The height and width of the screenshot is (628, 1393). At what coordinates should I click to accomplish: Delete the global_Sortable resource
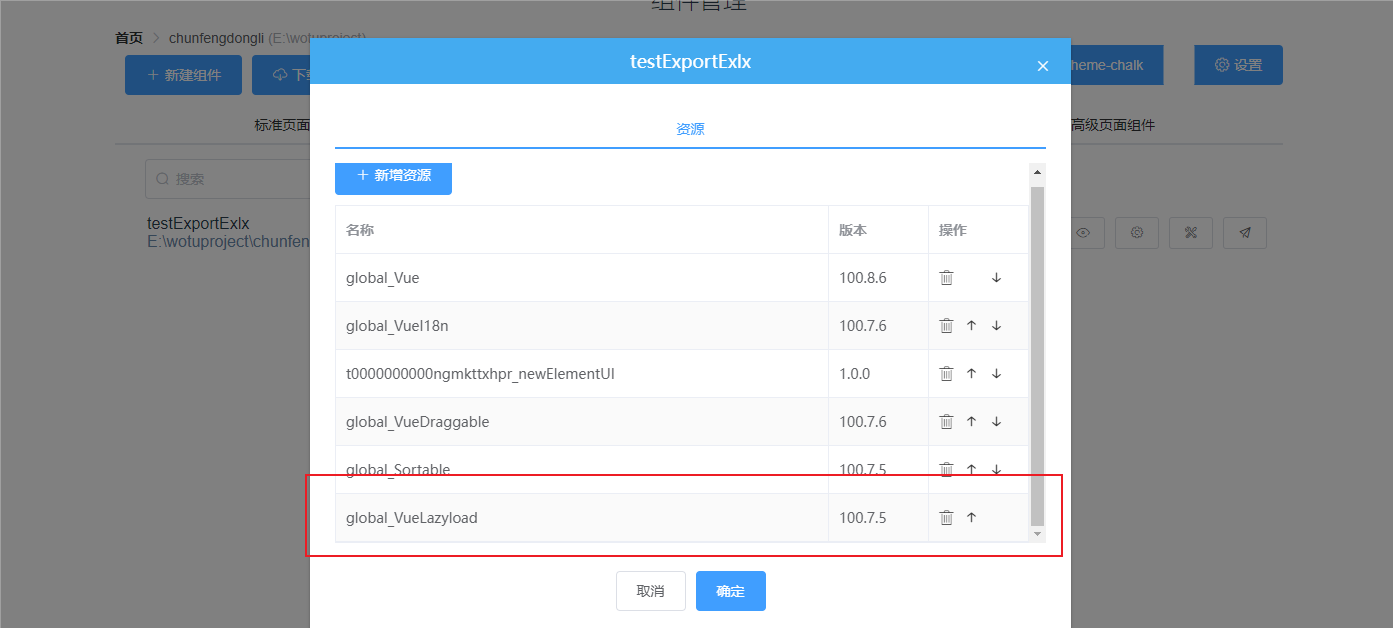click(x=946, y=470)
